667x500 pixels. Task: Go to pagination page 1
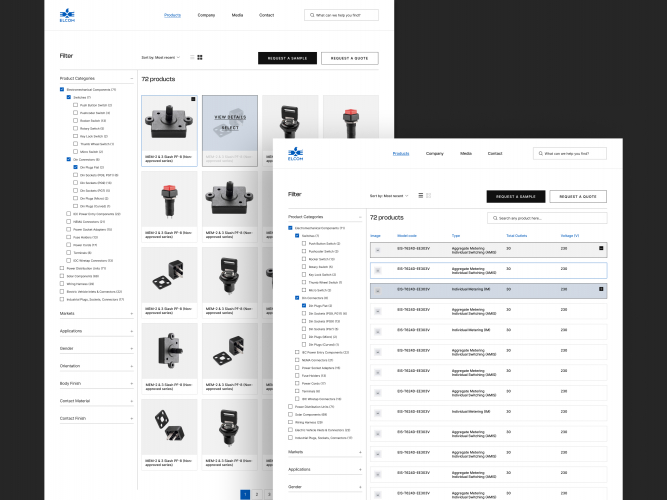pos(245,494)
